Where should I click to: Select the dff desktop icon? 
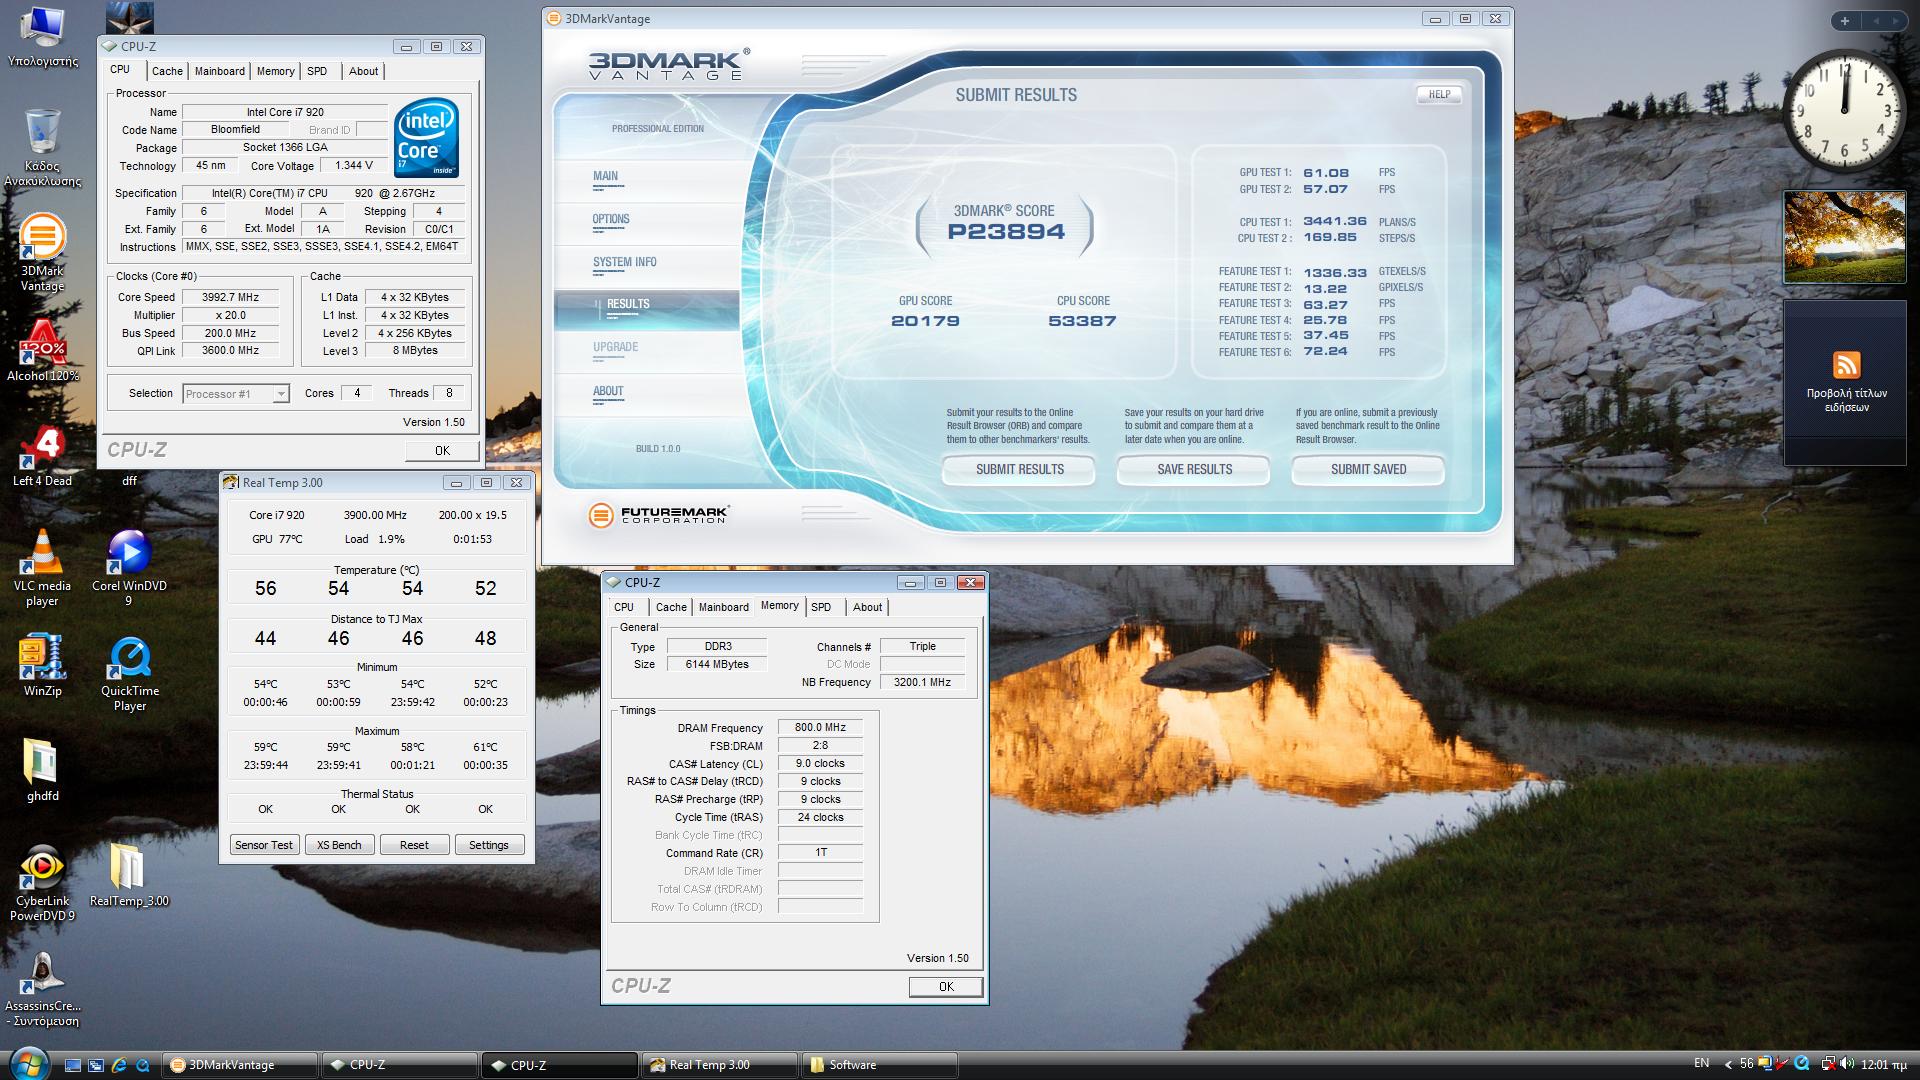pyautogui.click(x=129, y=480)
